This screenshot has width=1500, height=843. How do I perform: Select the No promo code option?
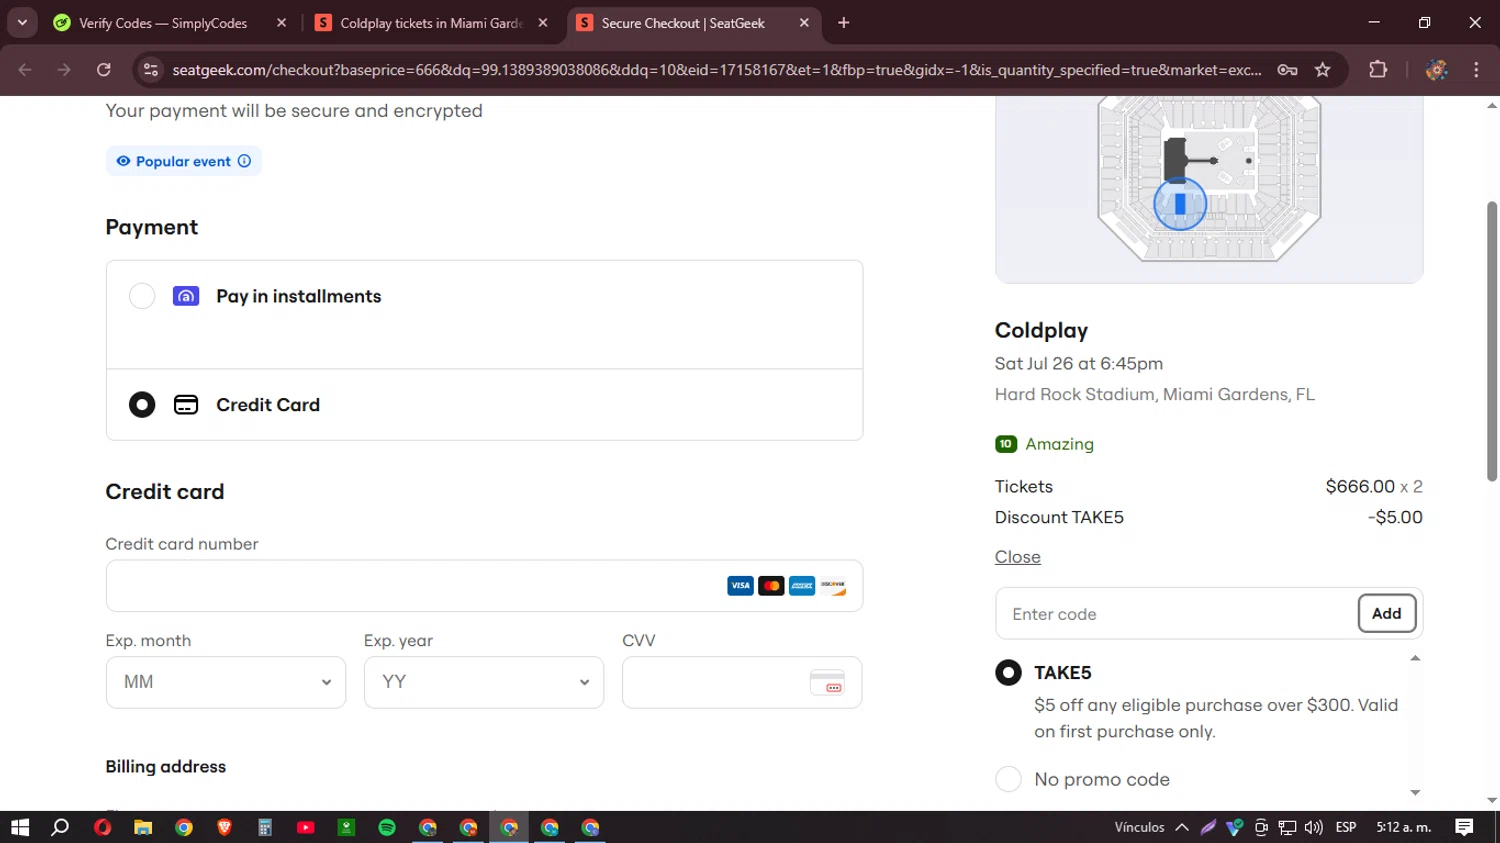pyautogui.click(x=1008, y=779)
